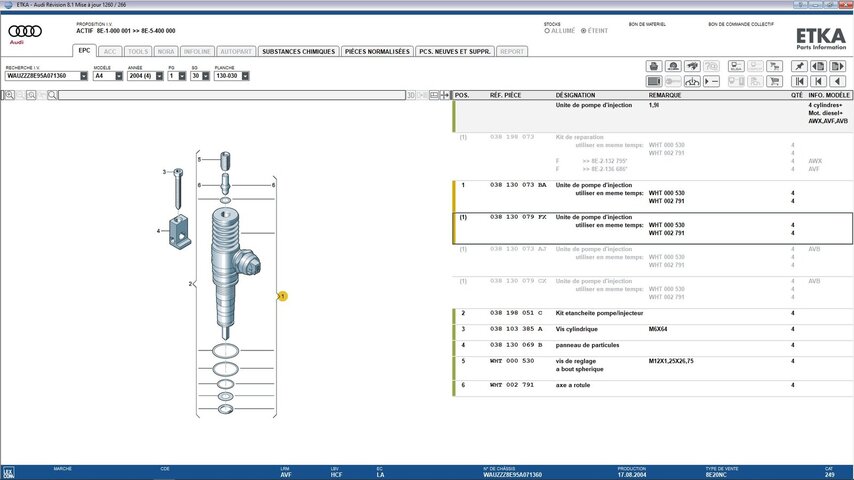Go to next illustration page icon
854x480 pixels.
click(837, 66)
